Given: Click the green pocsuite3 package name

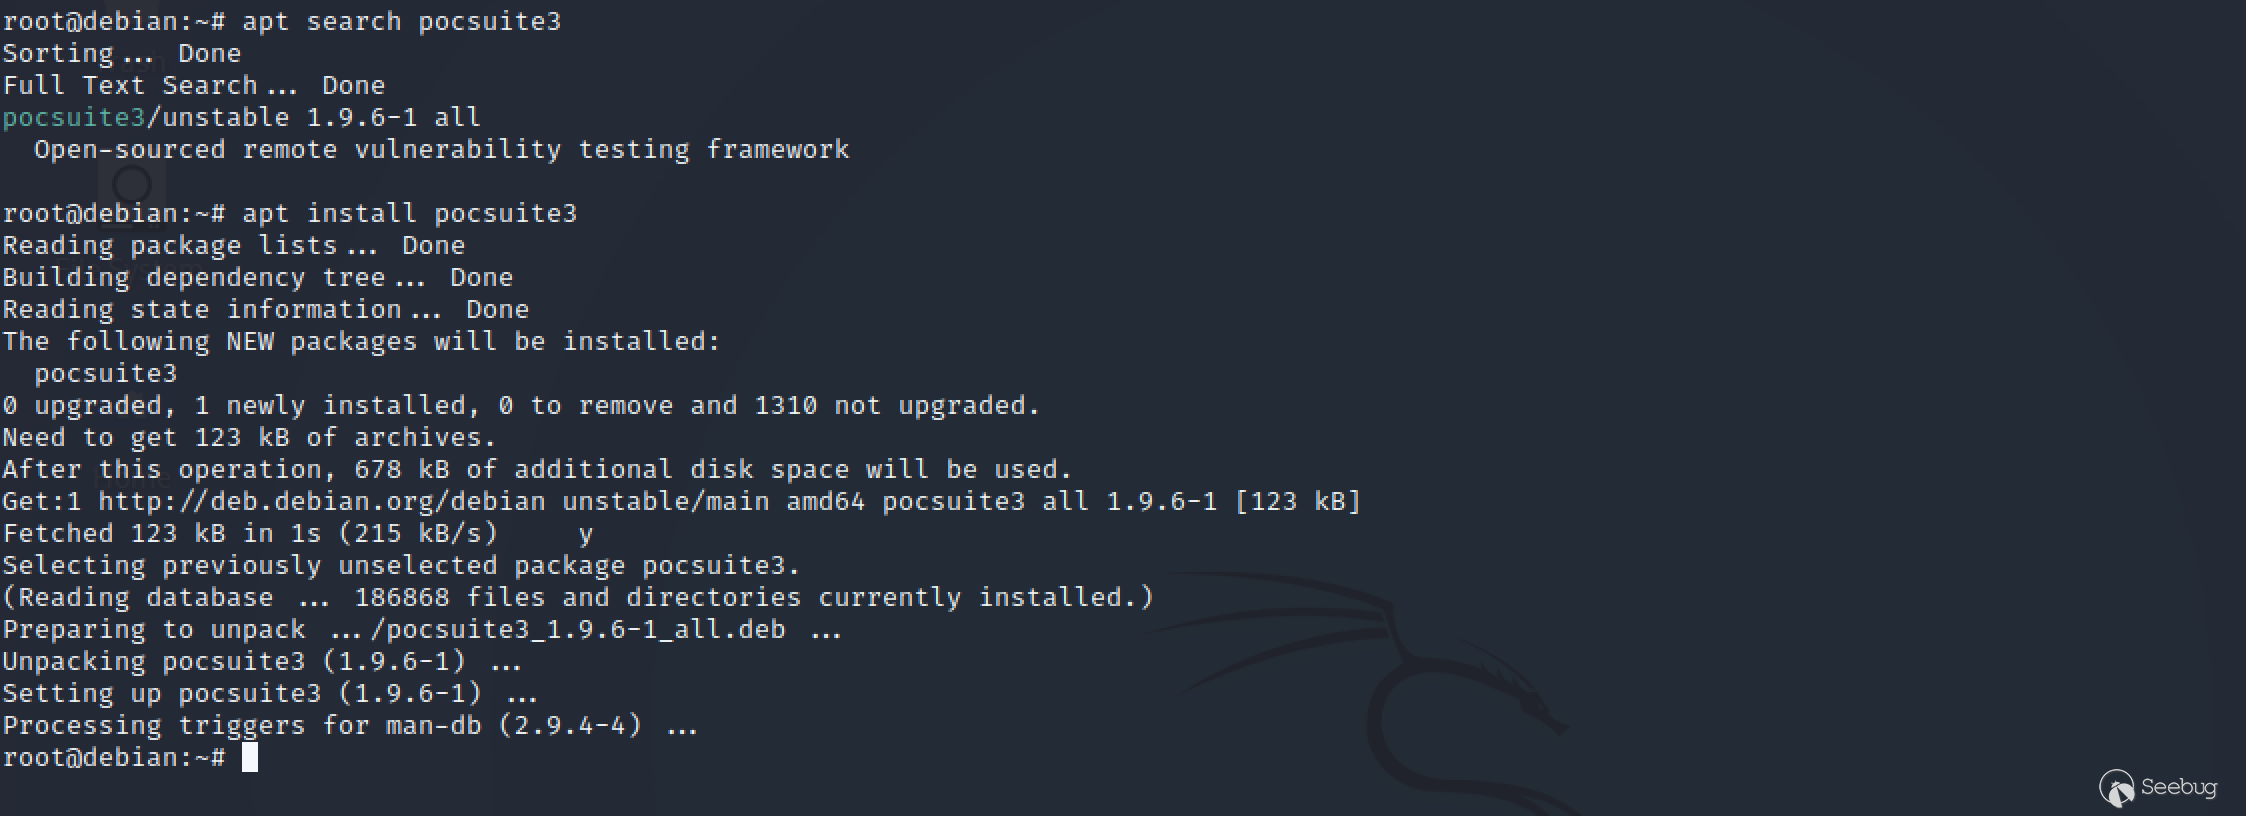Looking at the screenshot, I should 74,118.
